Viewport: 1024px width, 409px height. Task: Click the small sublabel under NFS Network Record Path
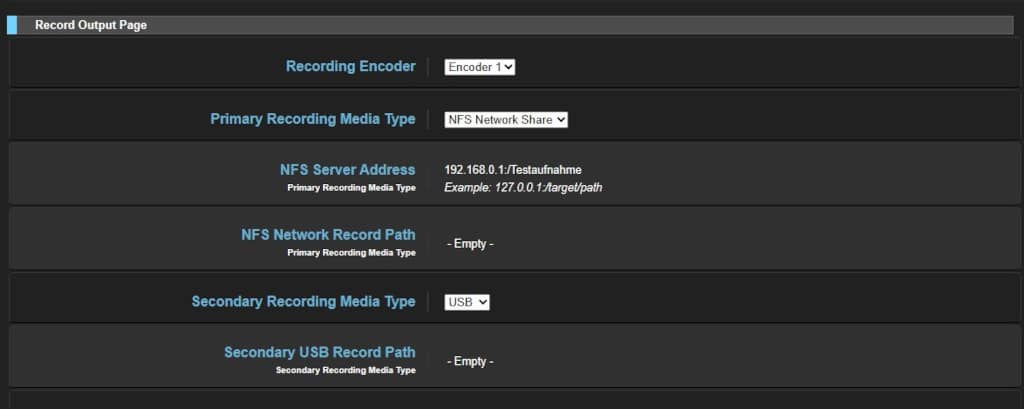coord(351,253)
